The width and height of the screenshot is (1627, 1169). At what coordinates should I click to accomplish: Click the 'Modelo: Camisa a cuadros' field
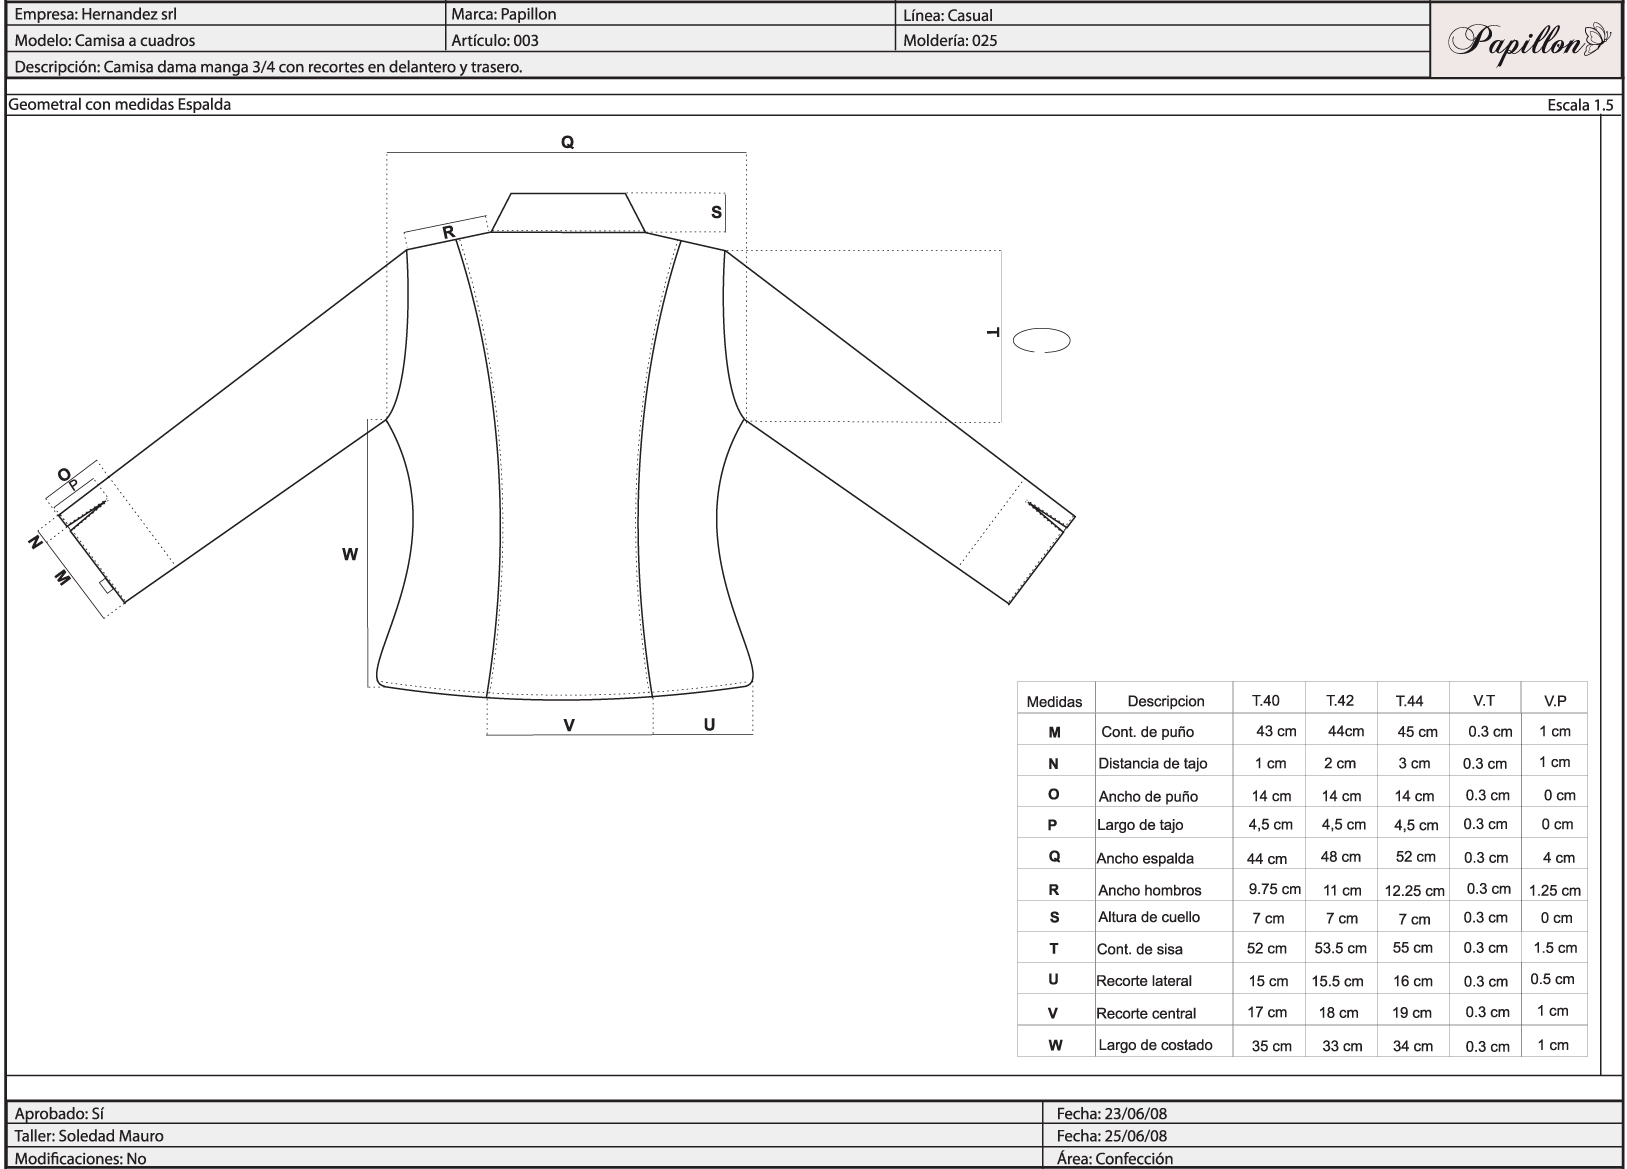click(x=105, y=41)
